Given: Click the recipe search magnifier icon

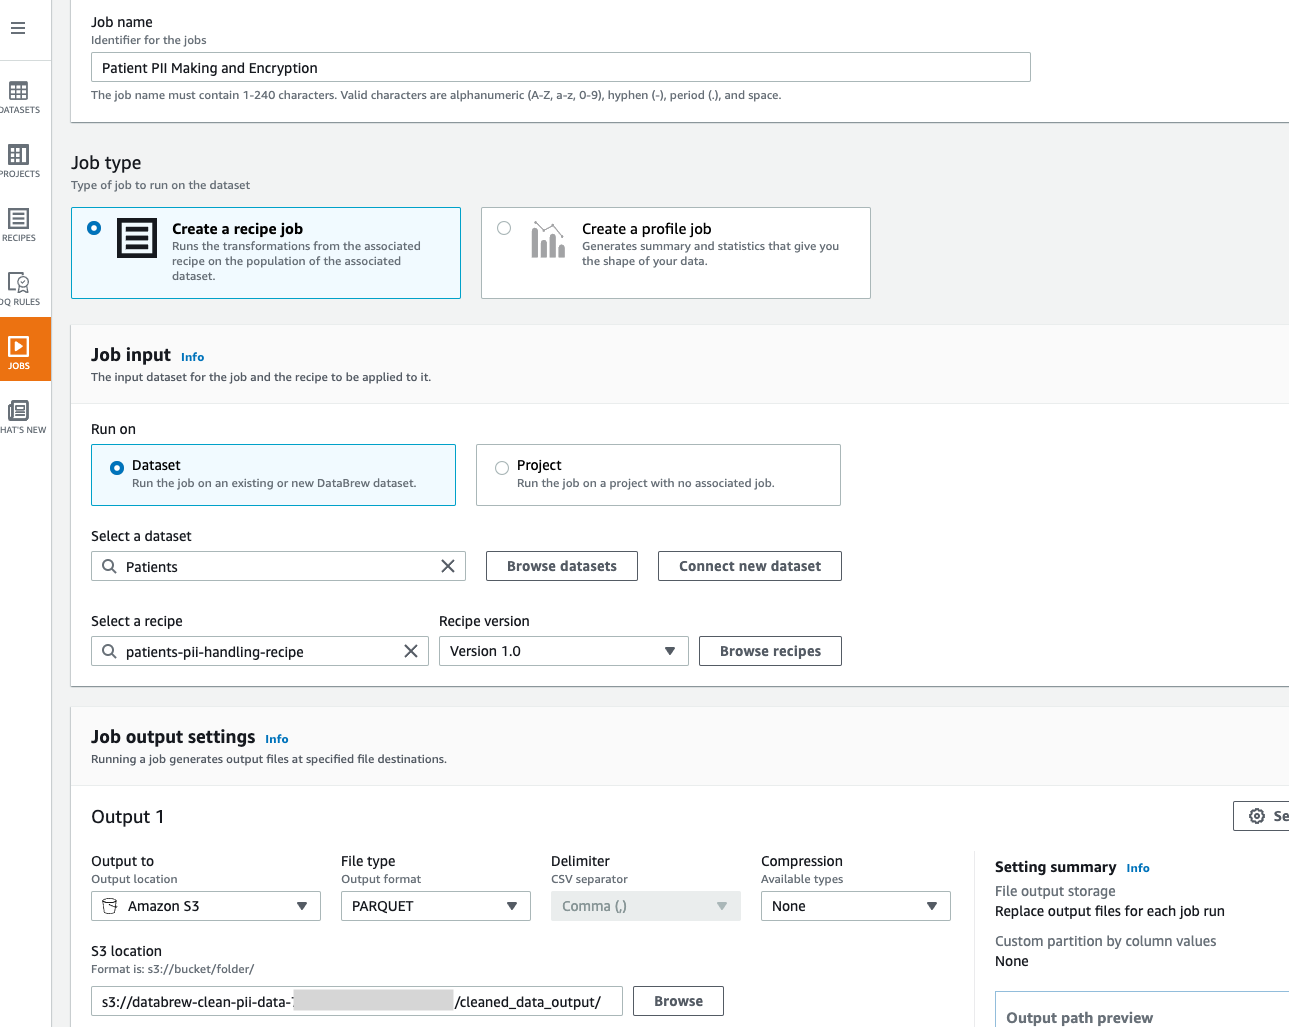Looking at the screenshot, I should click(109, 651).
